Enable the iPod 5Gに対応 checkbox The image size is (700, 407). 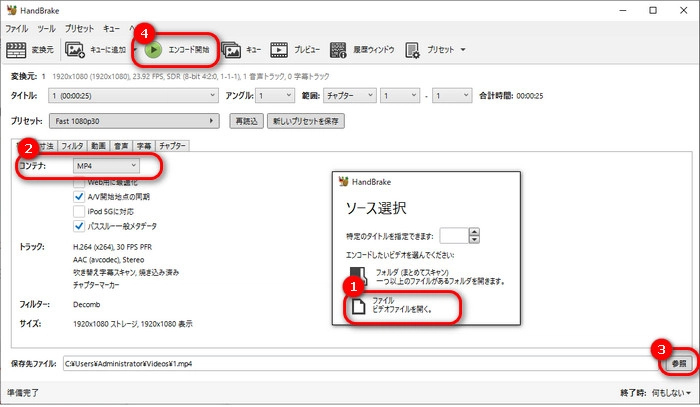tap(79, 211)
